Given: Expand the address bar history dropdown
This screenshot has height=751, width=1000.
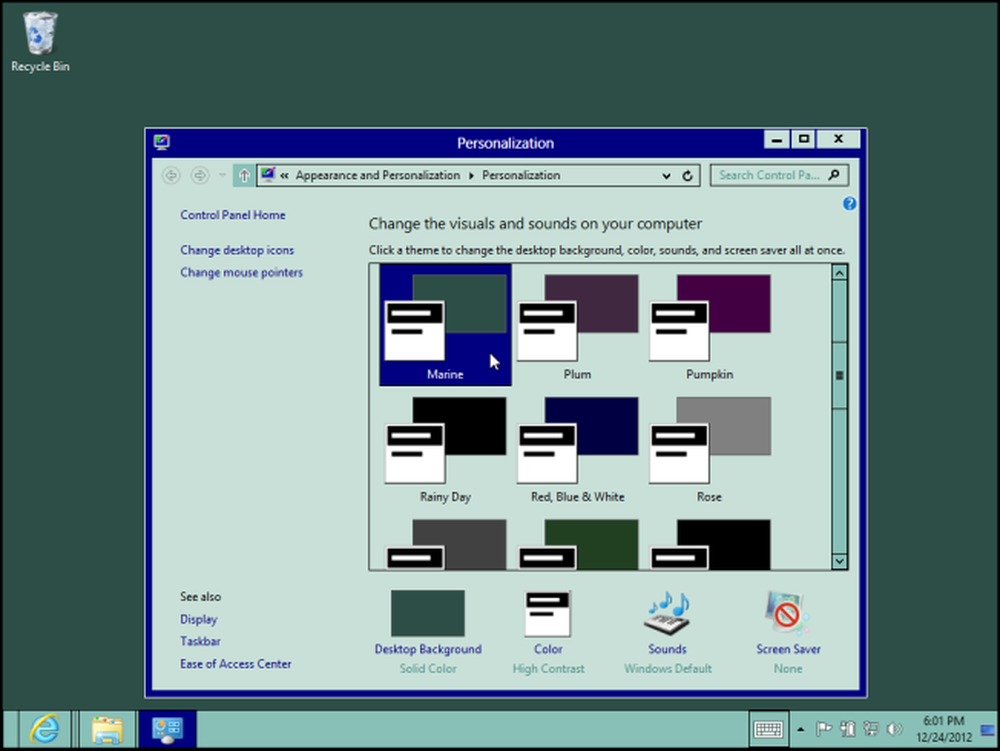Looking at the screenshot, I should [x=666, y=176].
